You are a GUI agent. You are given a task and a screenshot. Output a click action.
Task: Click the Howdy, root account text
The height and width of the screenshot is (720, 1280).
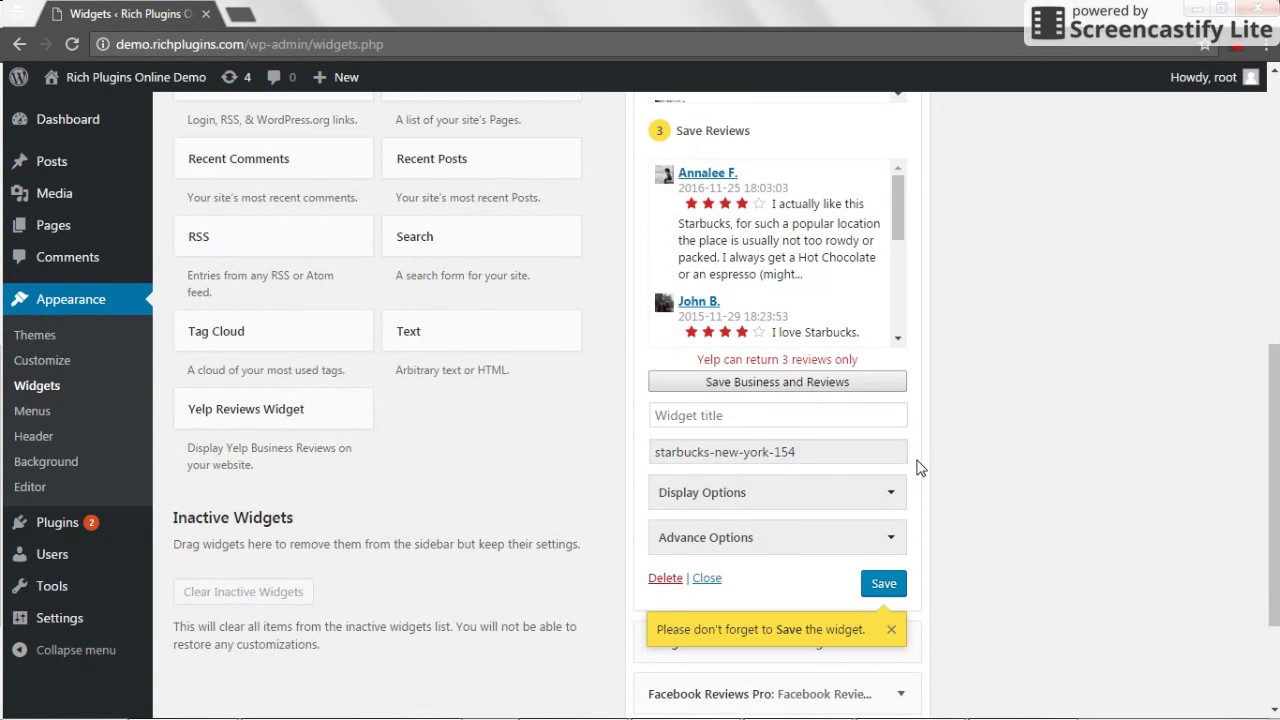(x=1203, y=77)
